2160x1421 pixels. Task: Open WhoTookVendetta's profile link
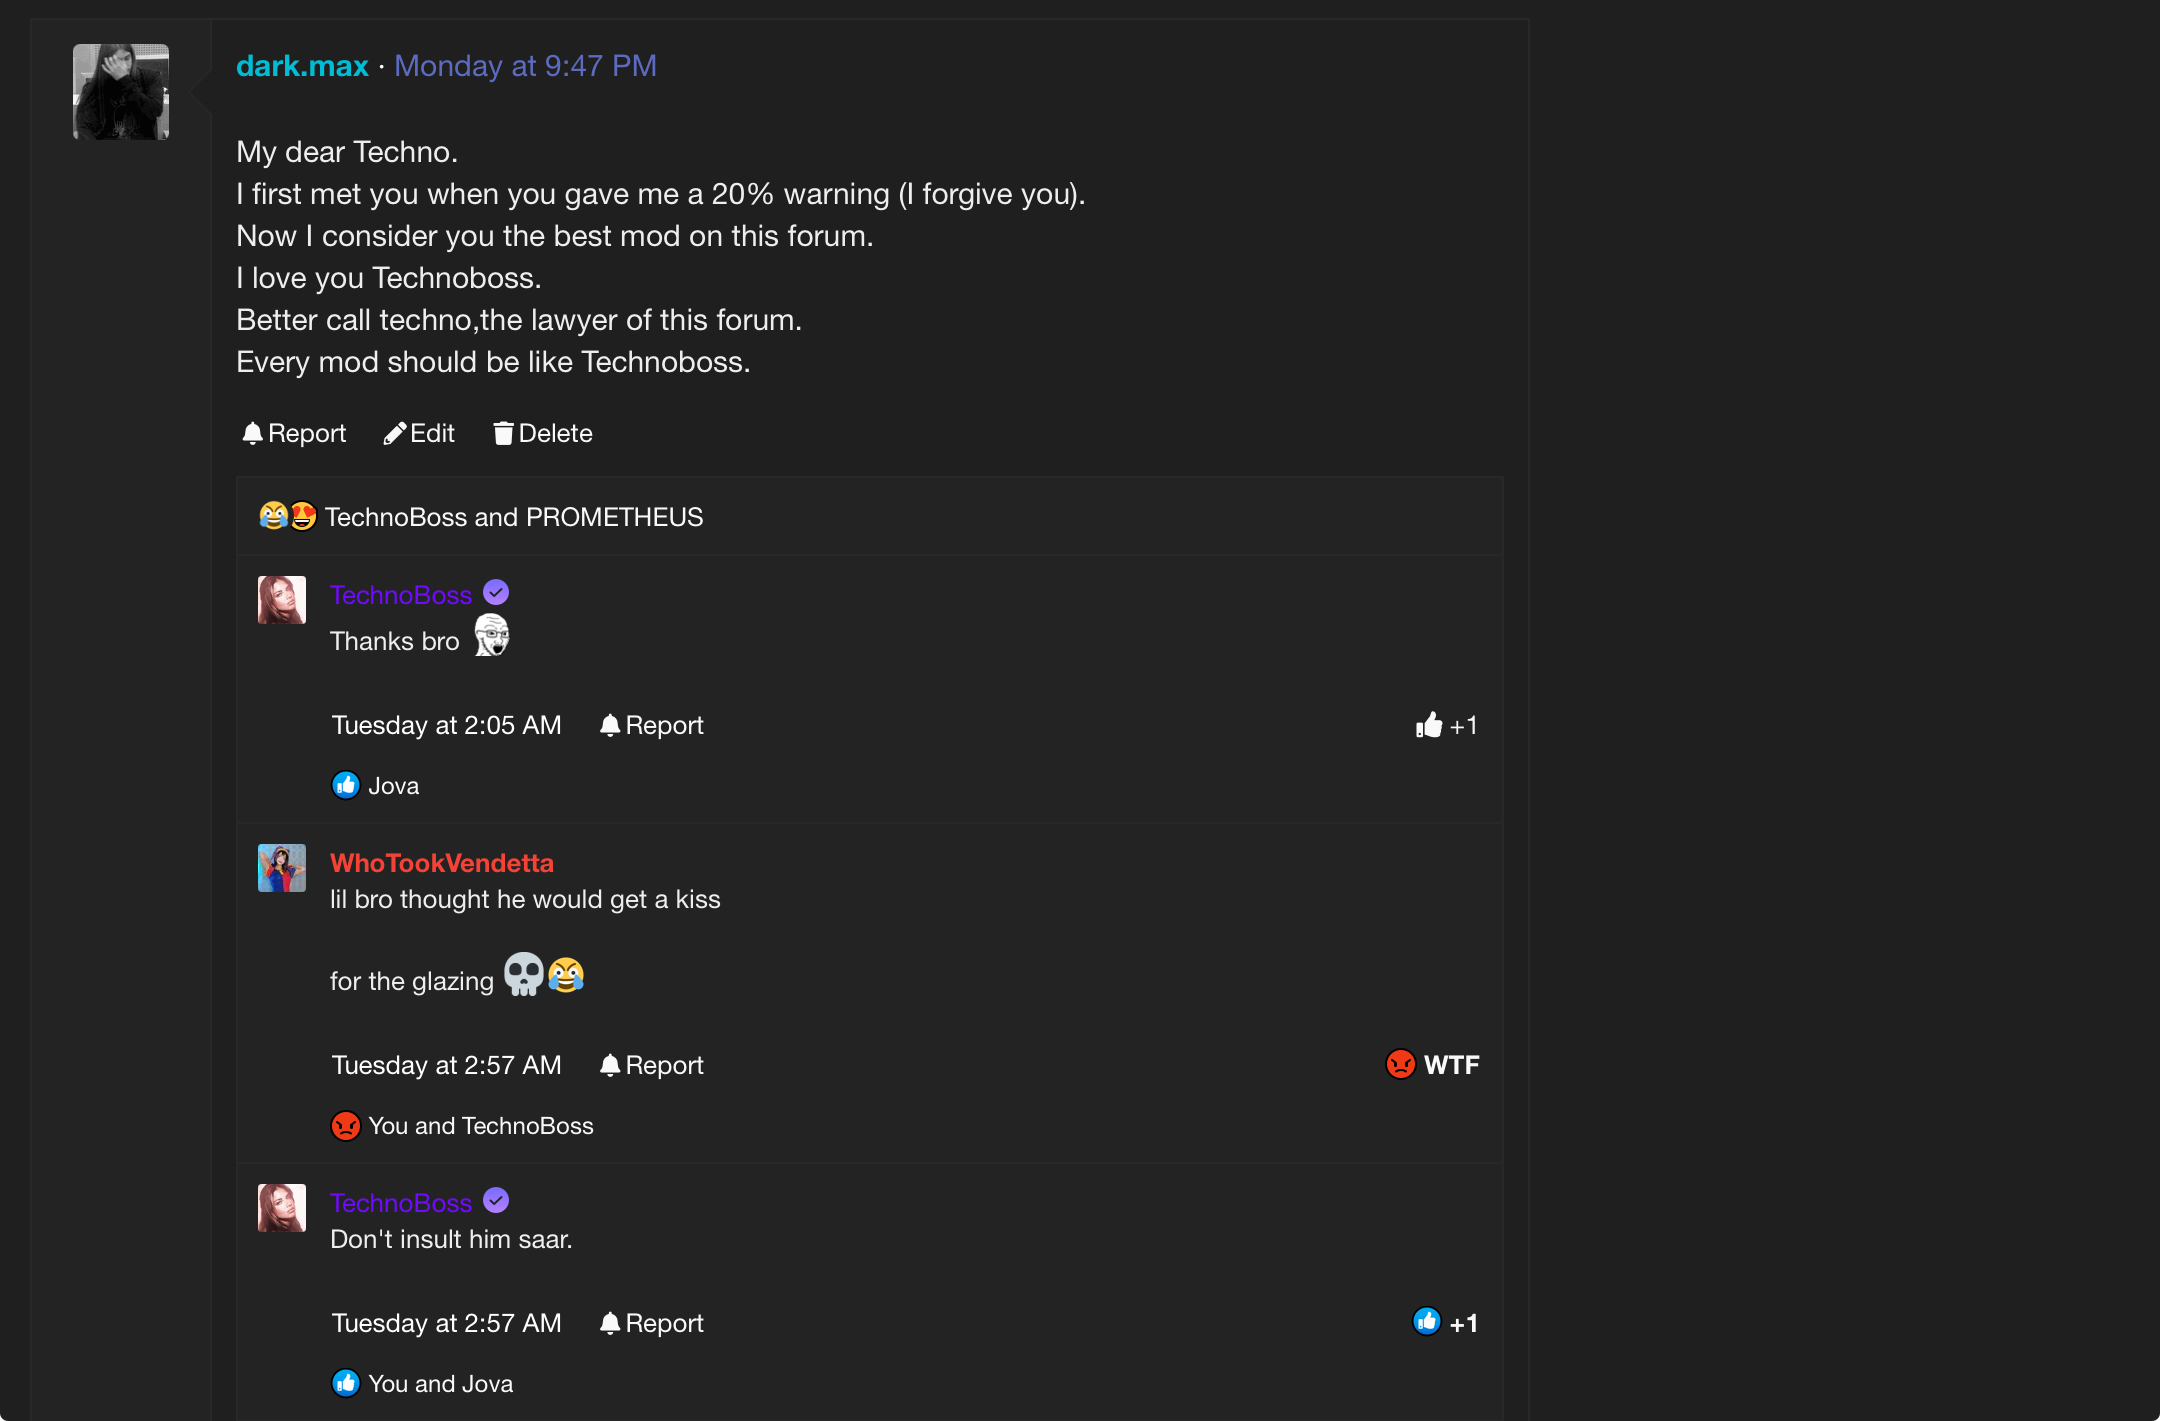441,863
